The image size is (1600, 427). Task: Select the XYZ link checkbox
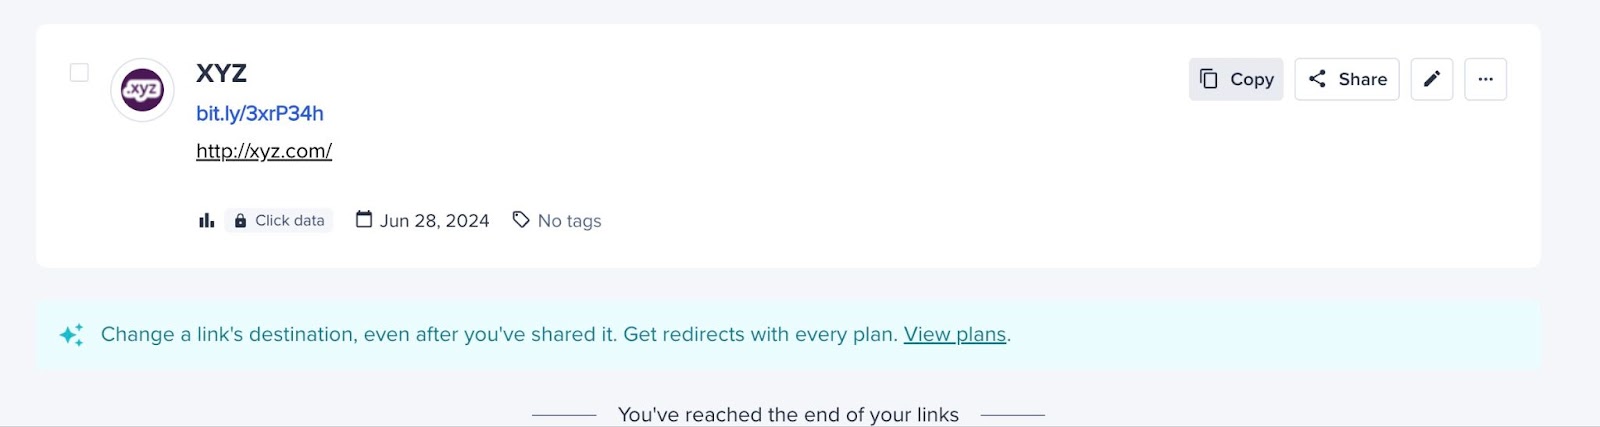[79, 73]
